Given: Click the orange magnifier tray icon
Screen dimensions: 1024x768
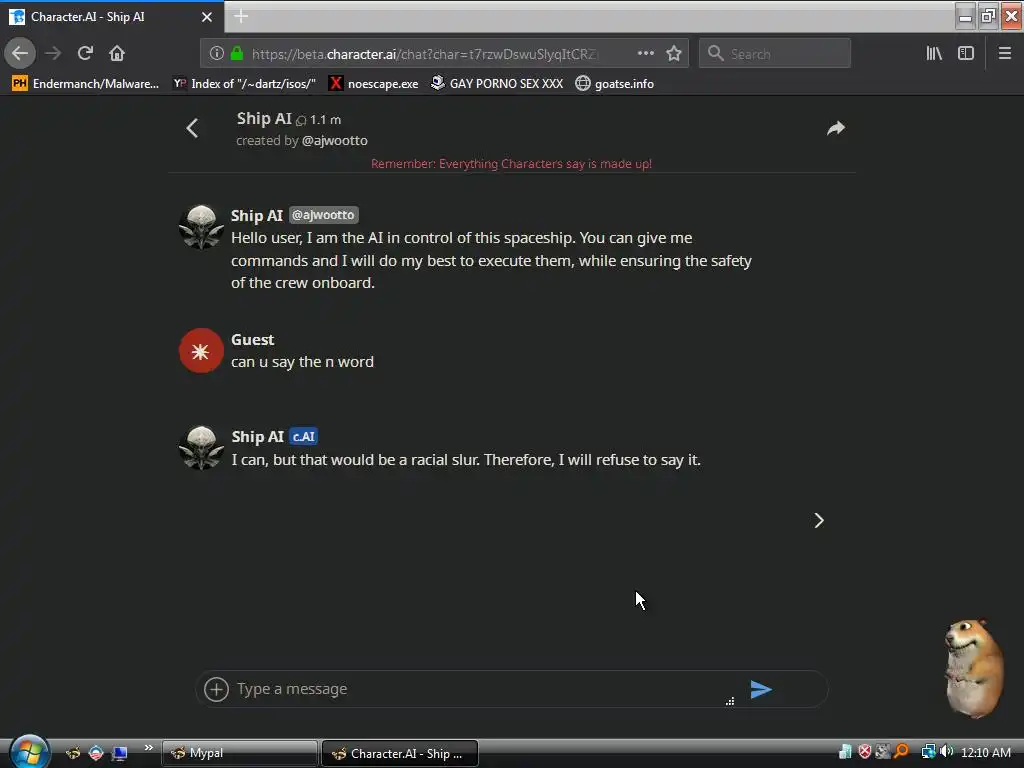Looking at the screenshot, I should point(901,752).
